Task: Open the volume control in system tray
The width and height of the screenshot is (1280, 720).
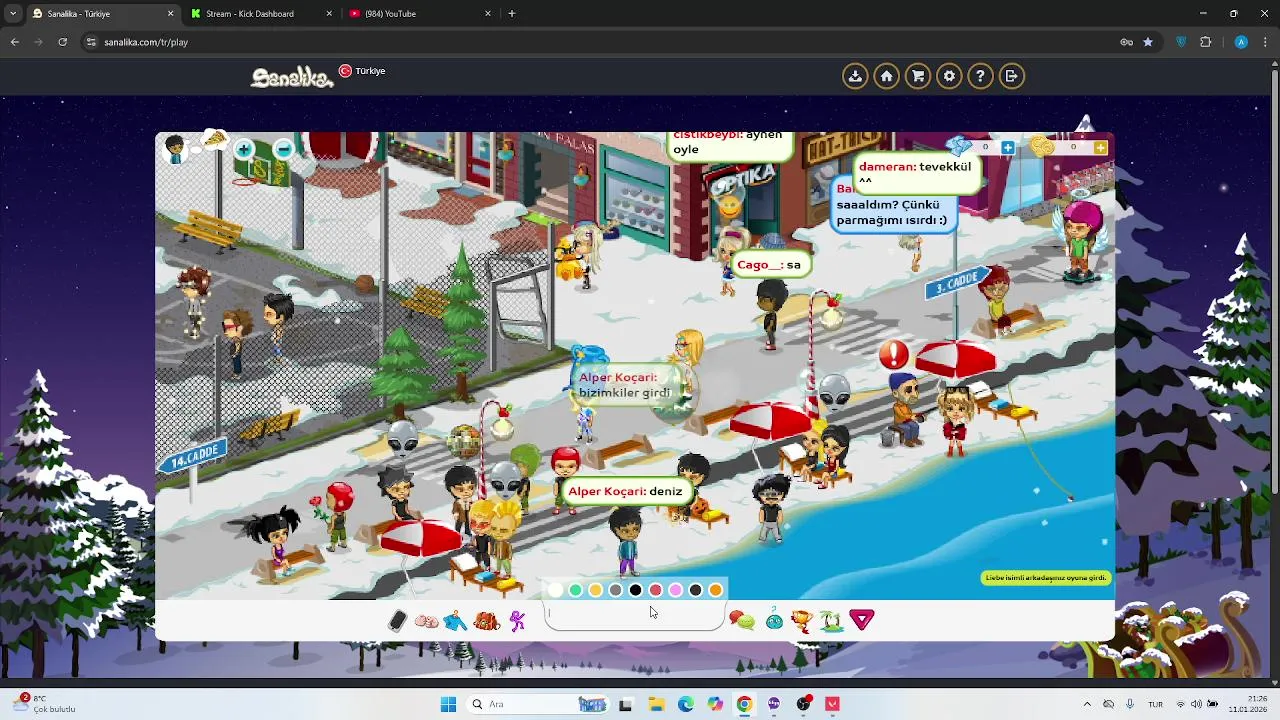Action: coord(1196,704)
